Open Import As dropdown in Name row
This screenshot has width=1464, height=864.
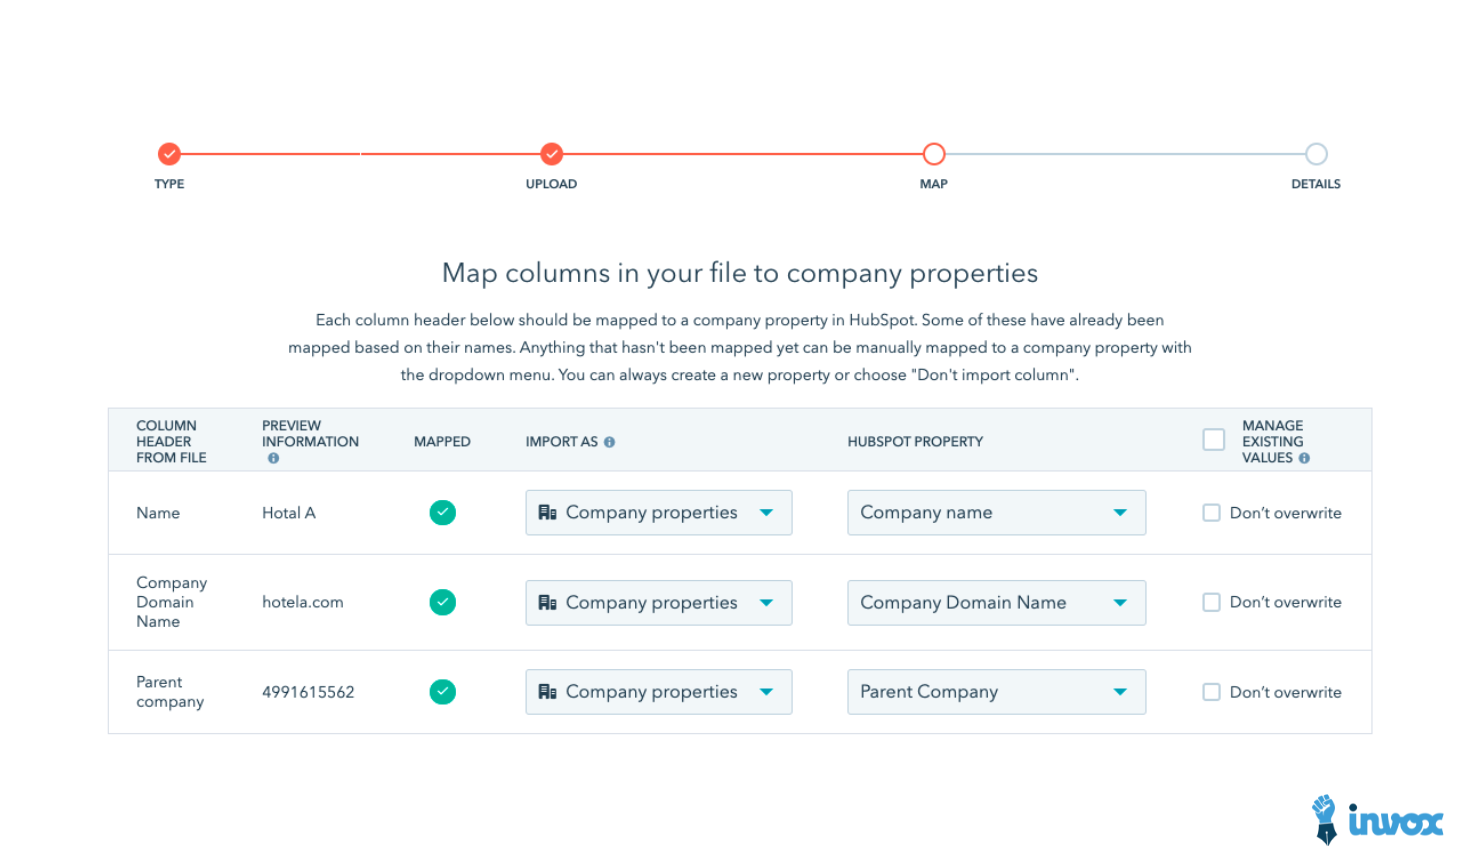tap(659, 512)
